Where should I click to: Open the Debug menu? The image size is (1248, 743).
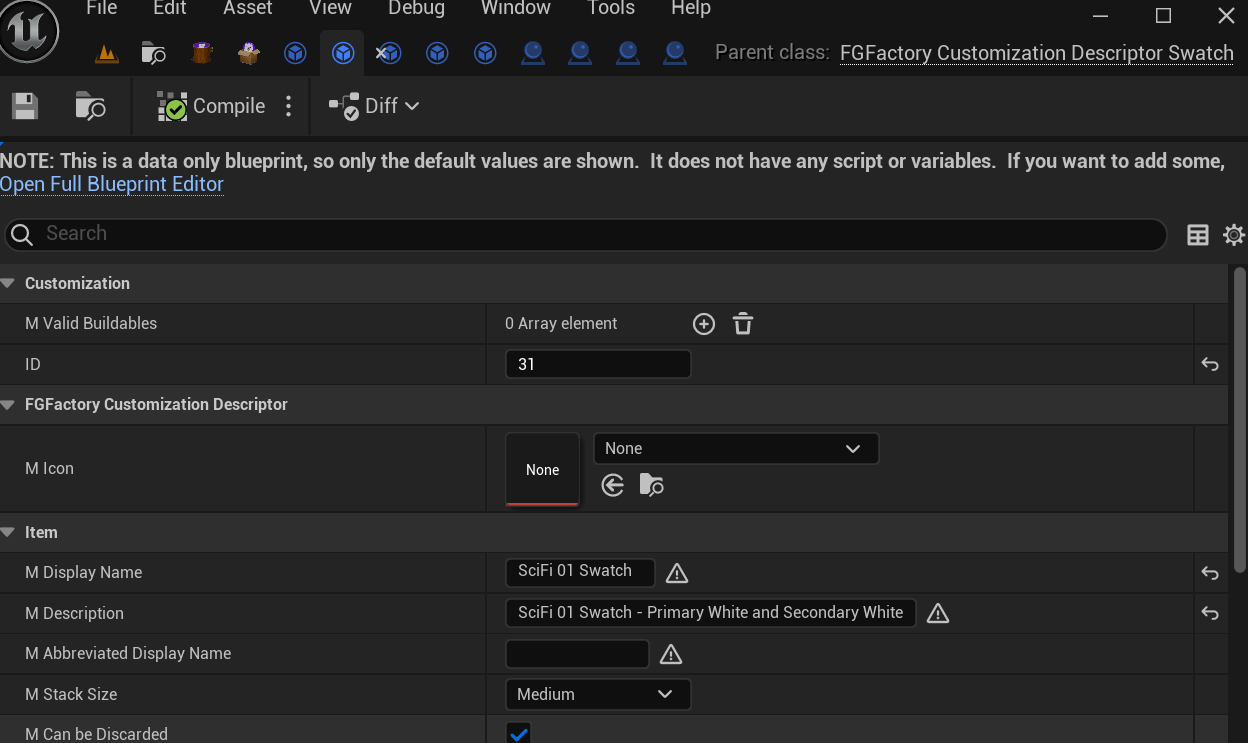coord(416,9)
